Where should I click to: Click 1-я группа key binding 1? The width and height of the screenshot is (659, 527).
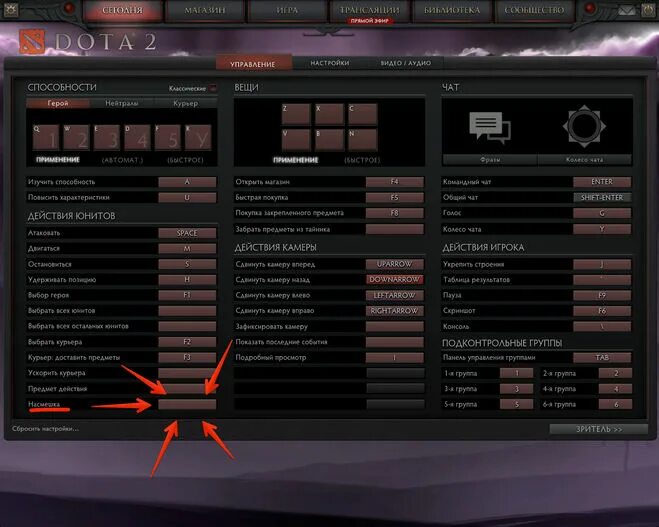pyautogui.click(x=517, y=373)
